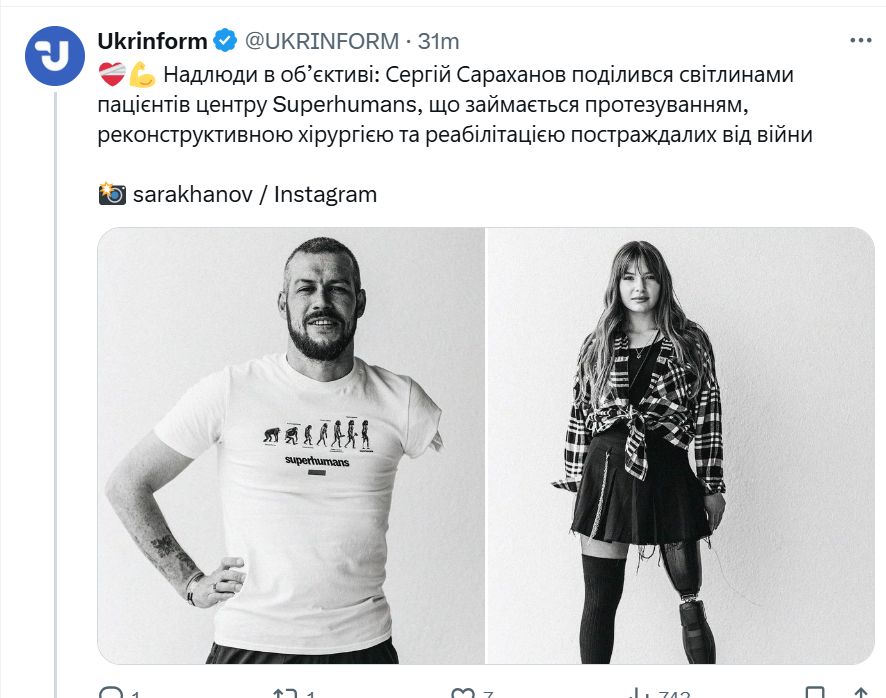Open the Ukrinform display name link
This screenshot has height=698, width=886.
pos(153,41)
